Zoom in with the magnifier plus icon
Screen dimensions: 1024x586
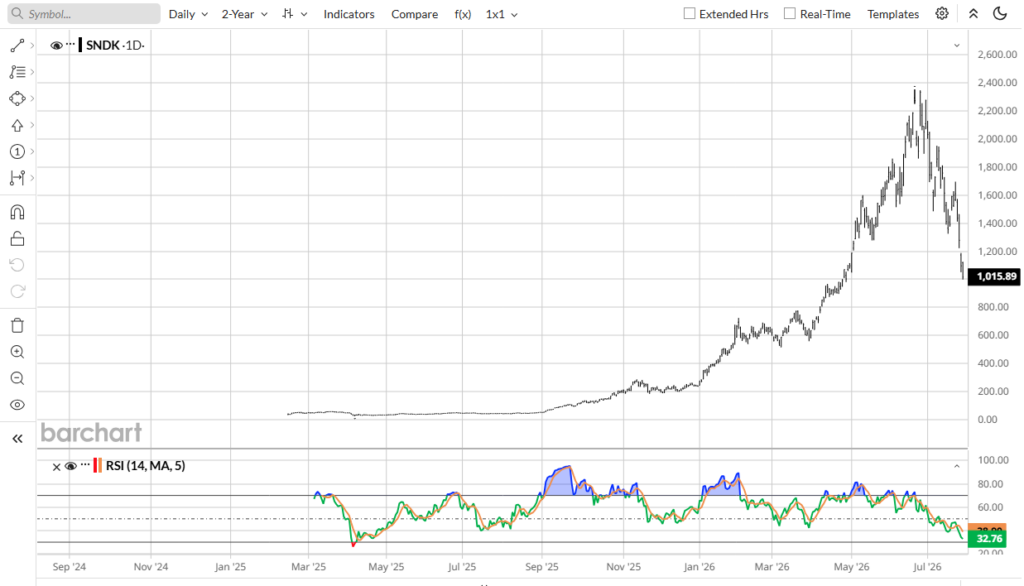coord(17,352)
